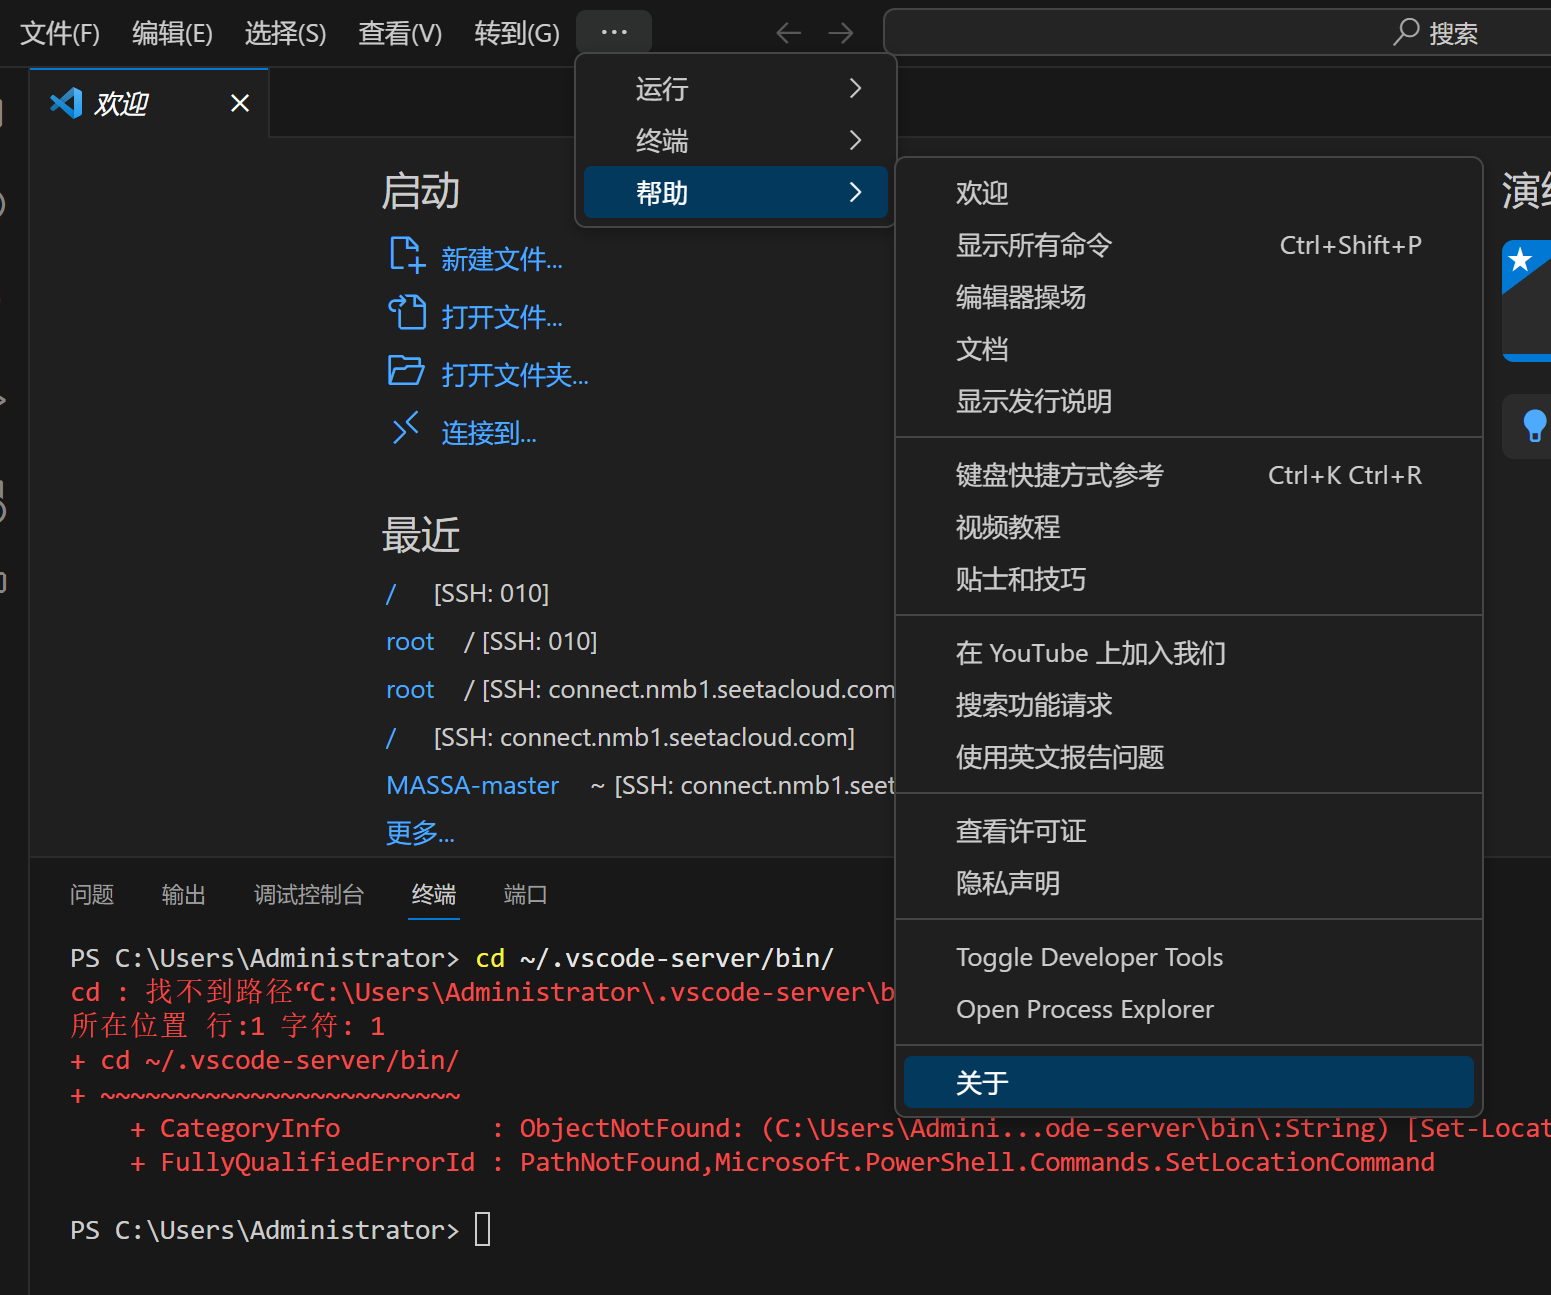Click the back navigation arrow

(x=788, y=33)
